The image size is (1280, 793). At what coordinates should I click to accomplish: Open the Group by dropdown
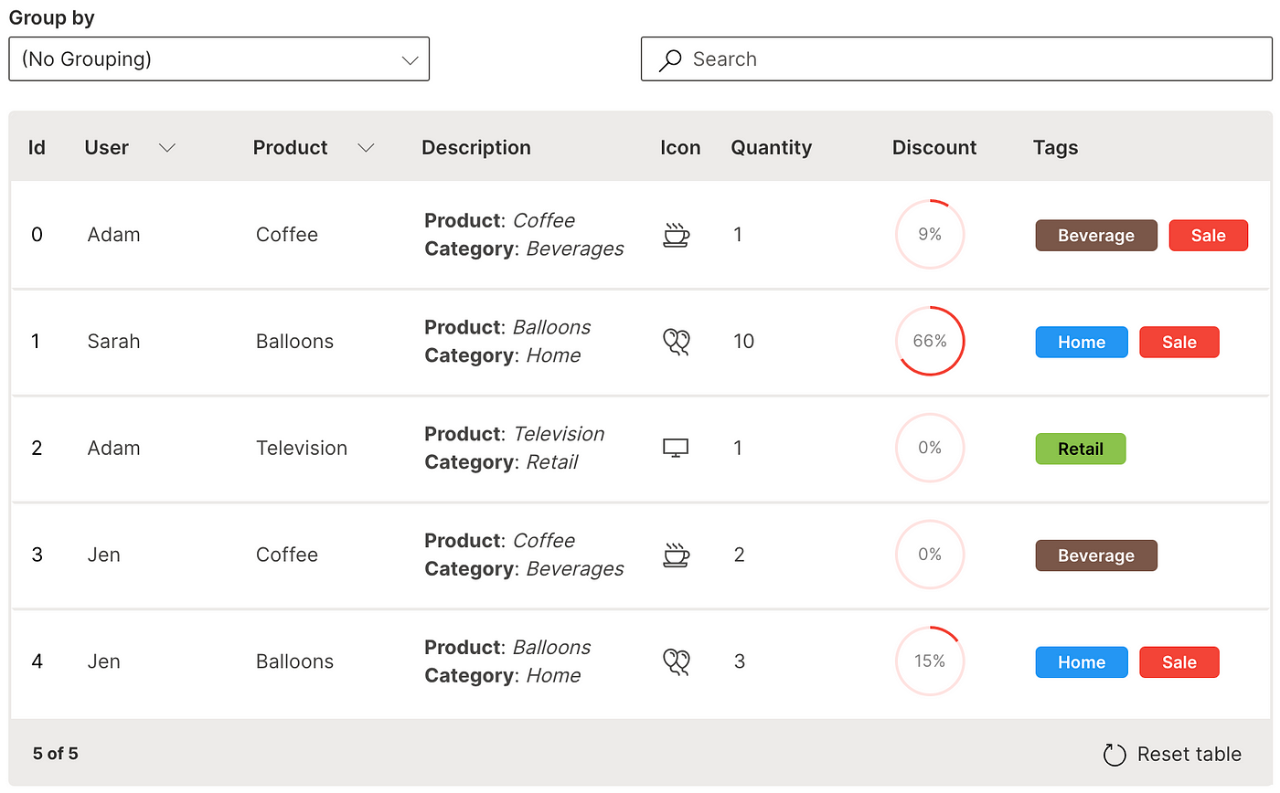(x=219, y=59)
